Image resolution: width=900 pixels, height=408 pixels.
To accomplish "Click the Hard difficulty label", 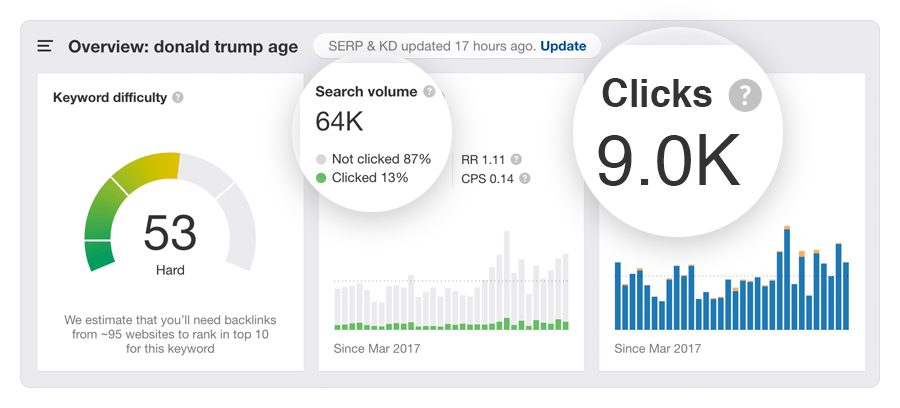I will 170,270.
